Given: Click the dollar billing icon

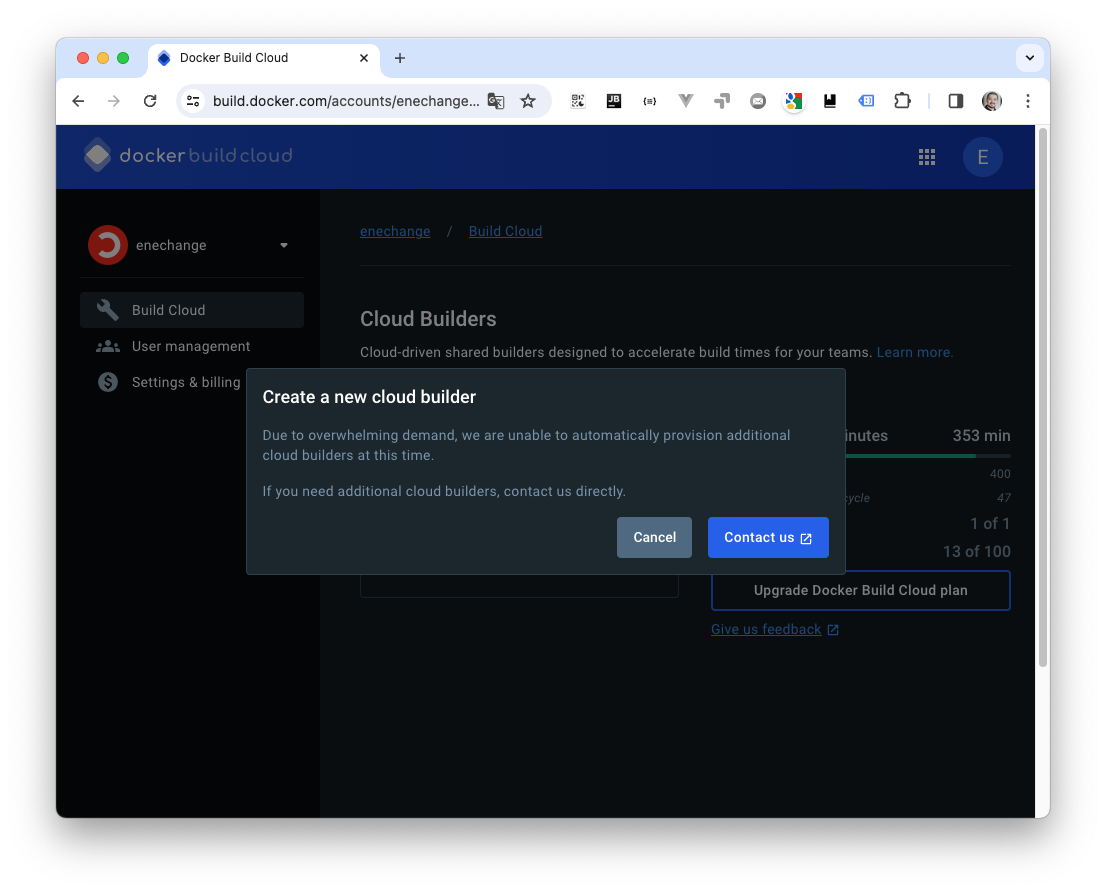Looking at the screenshot, I should (107, 382).
